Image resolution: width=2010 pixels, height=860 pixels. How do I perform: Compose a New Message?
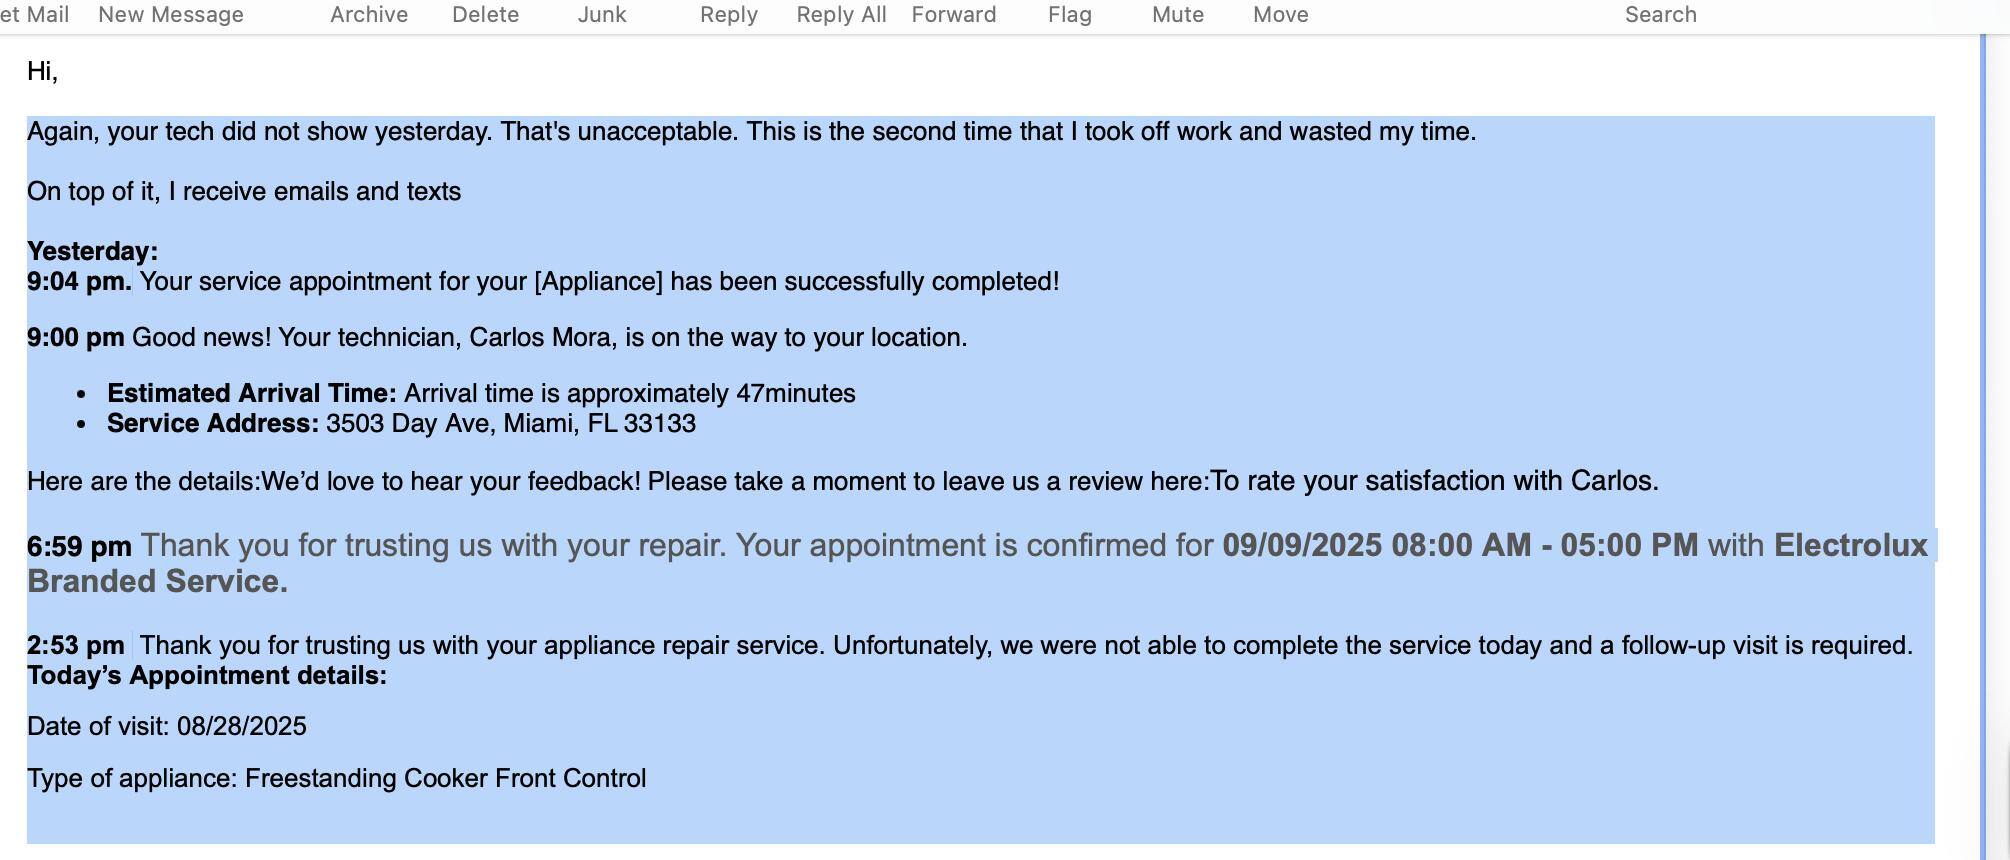(x=170, y=14)
